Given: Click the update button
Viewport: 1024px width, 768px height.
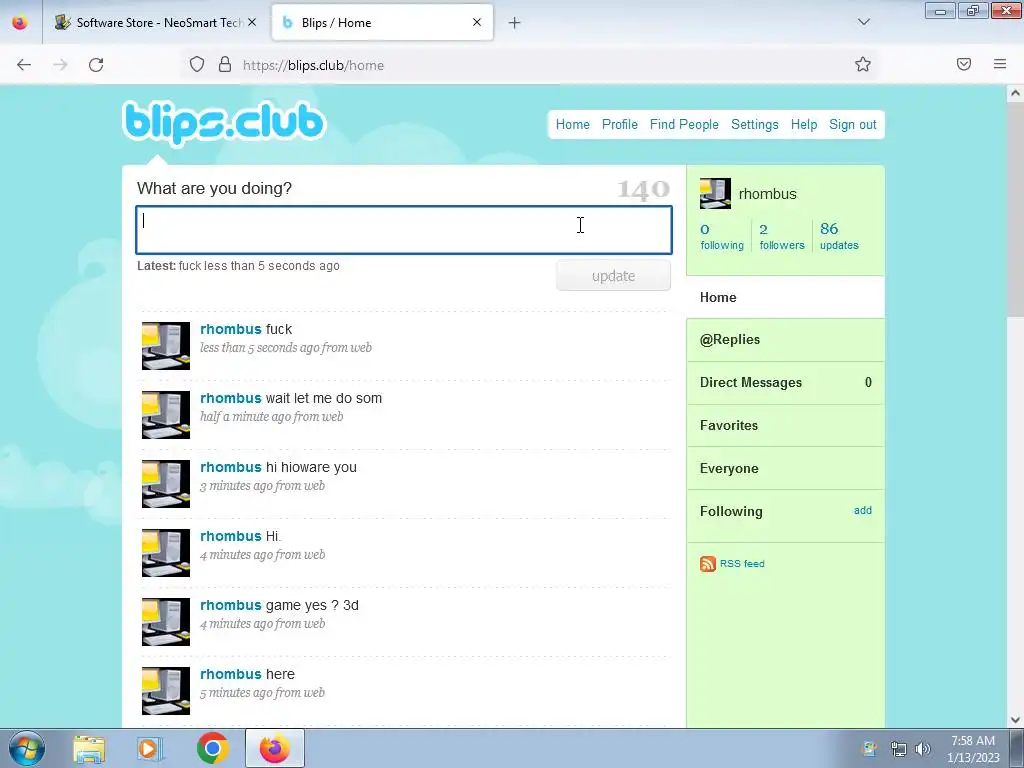Looking at the screenshot, I should [613, 276].
